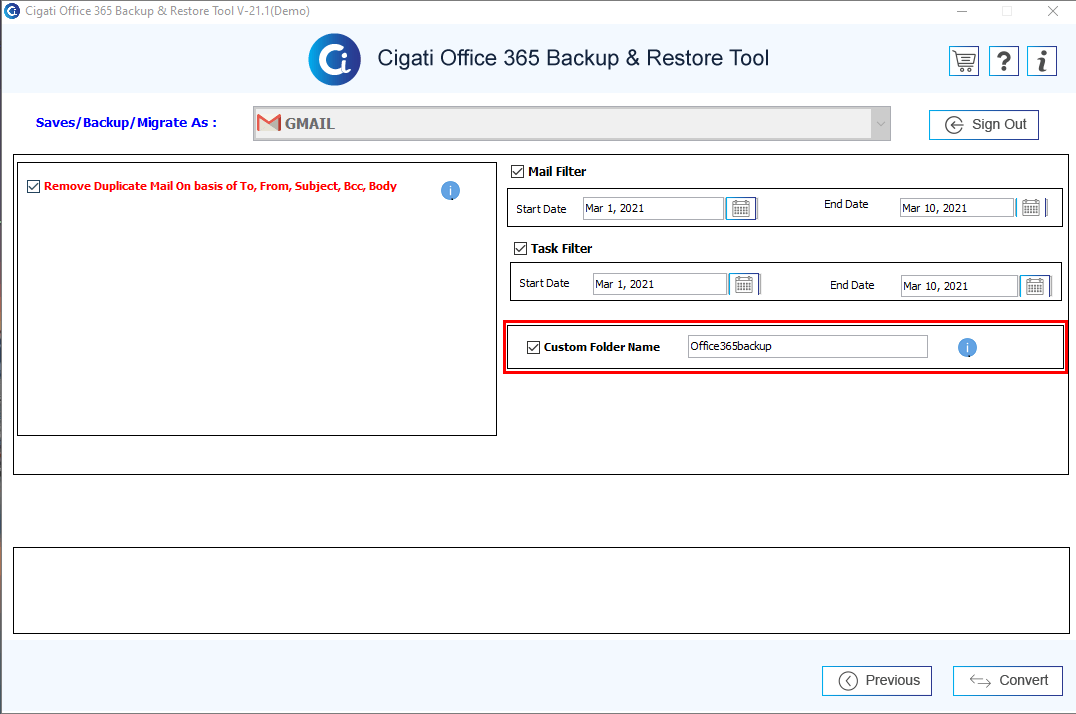Open the info about icon

point(1042,61)
